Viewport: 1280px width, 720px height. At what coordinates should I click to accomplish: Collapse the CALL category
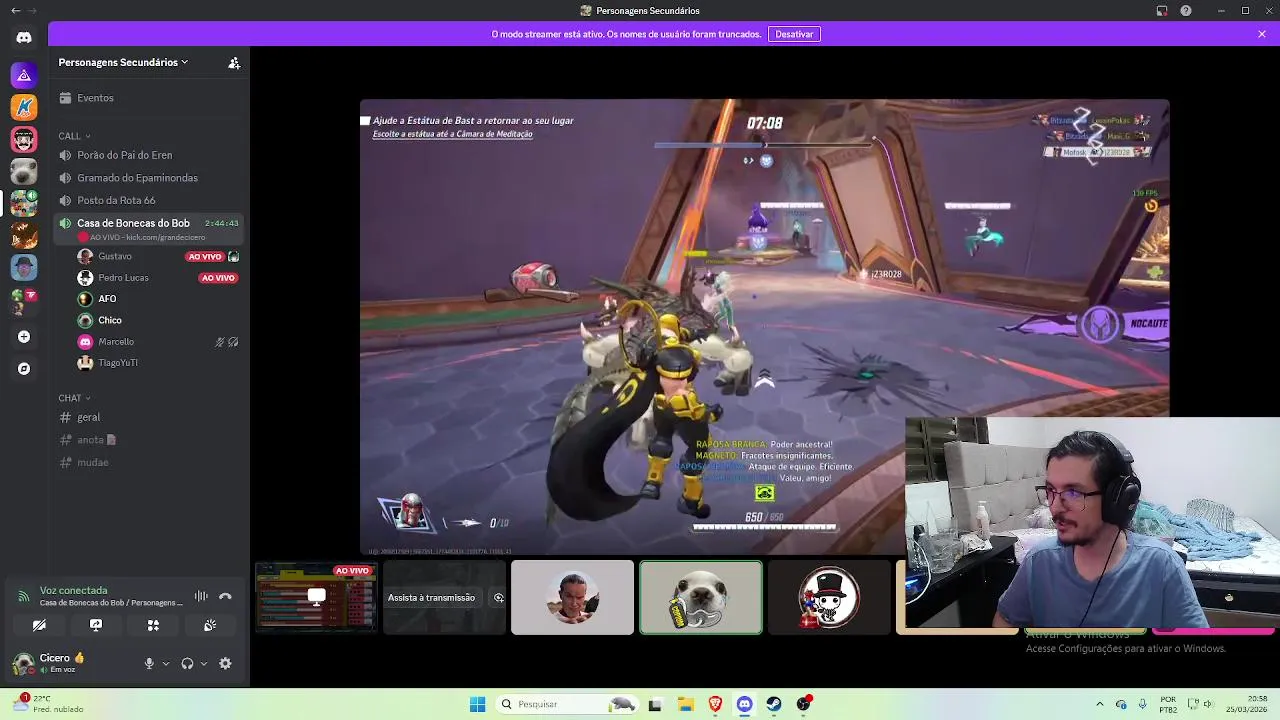pyautogui.click(x=74, y=136)
